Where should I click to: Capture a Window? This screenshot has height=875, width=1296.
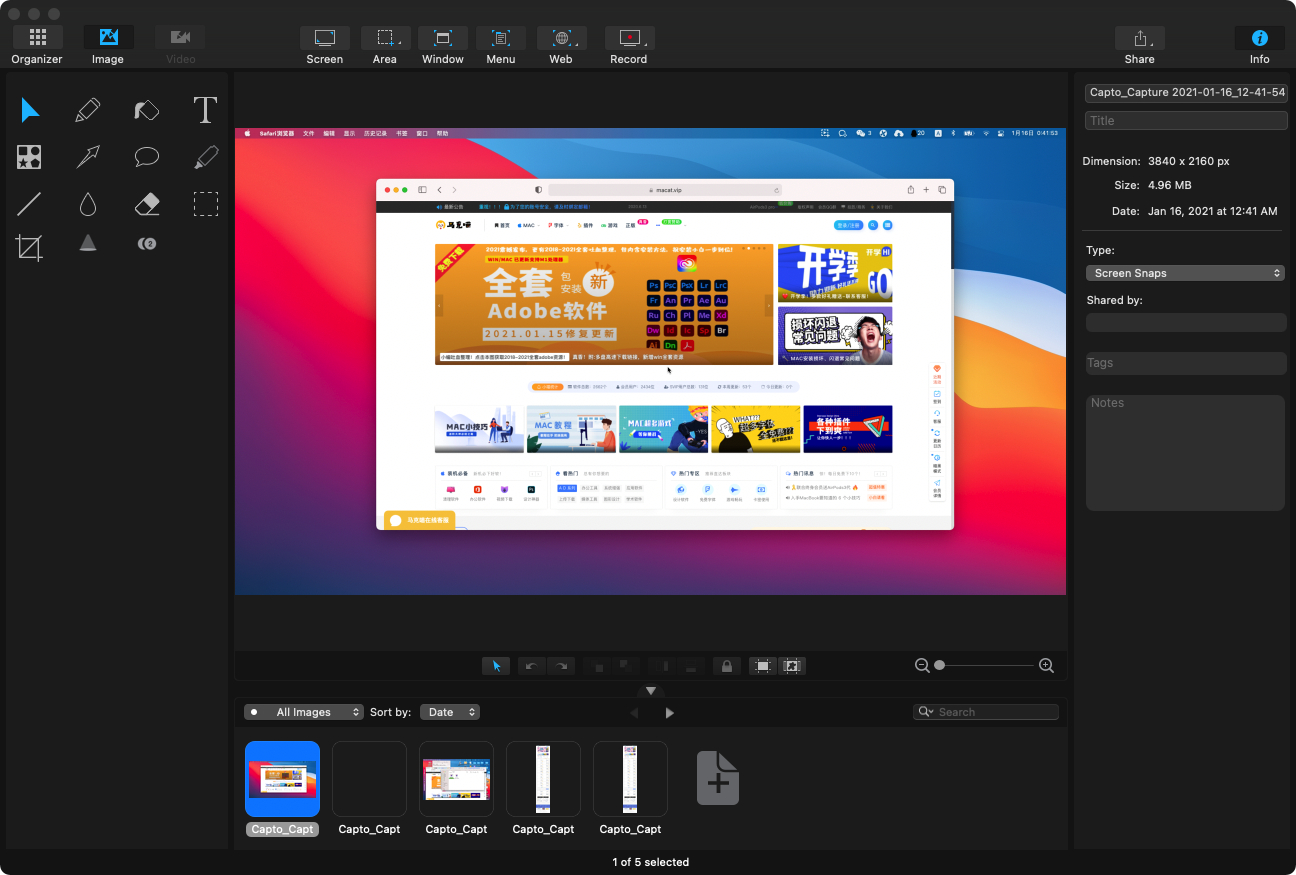443,46
